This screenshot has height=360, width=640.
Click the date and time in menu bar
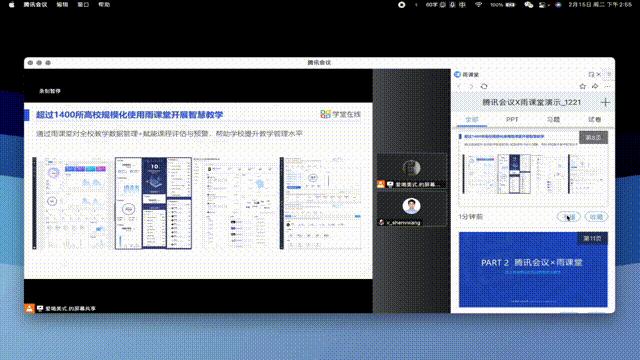coord(600,5)
